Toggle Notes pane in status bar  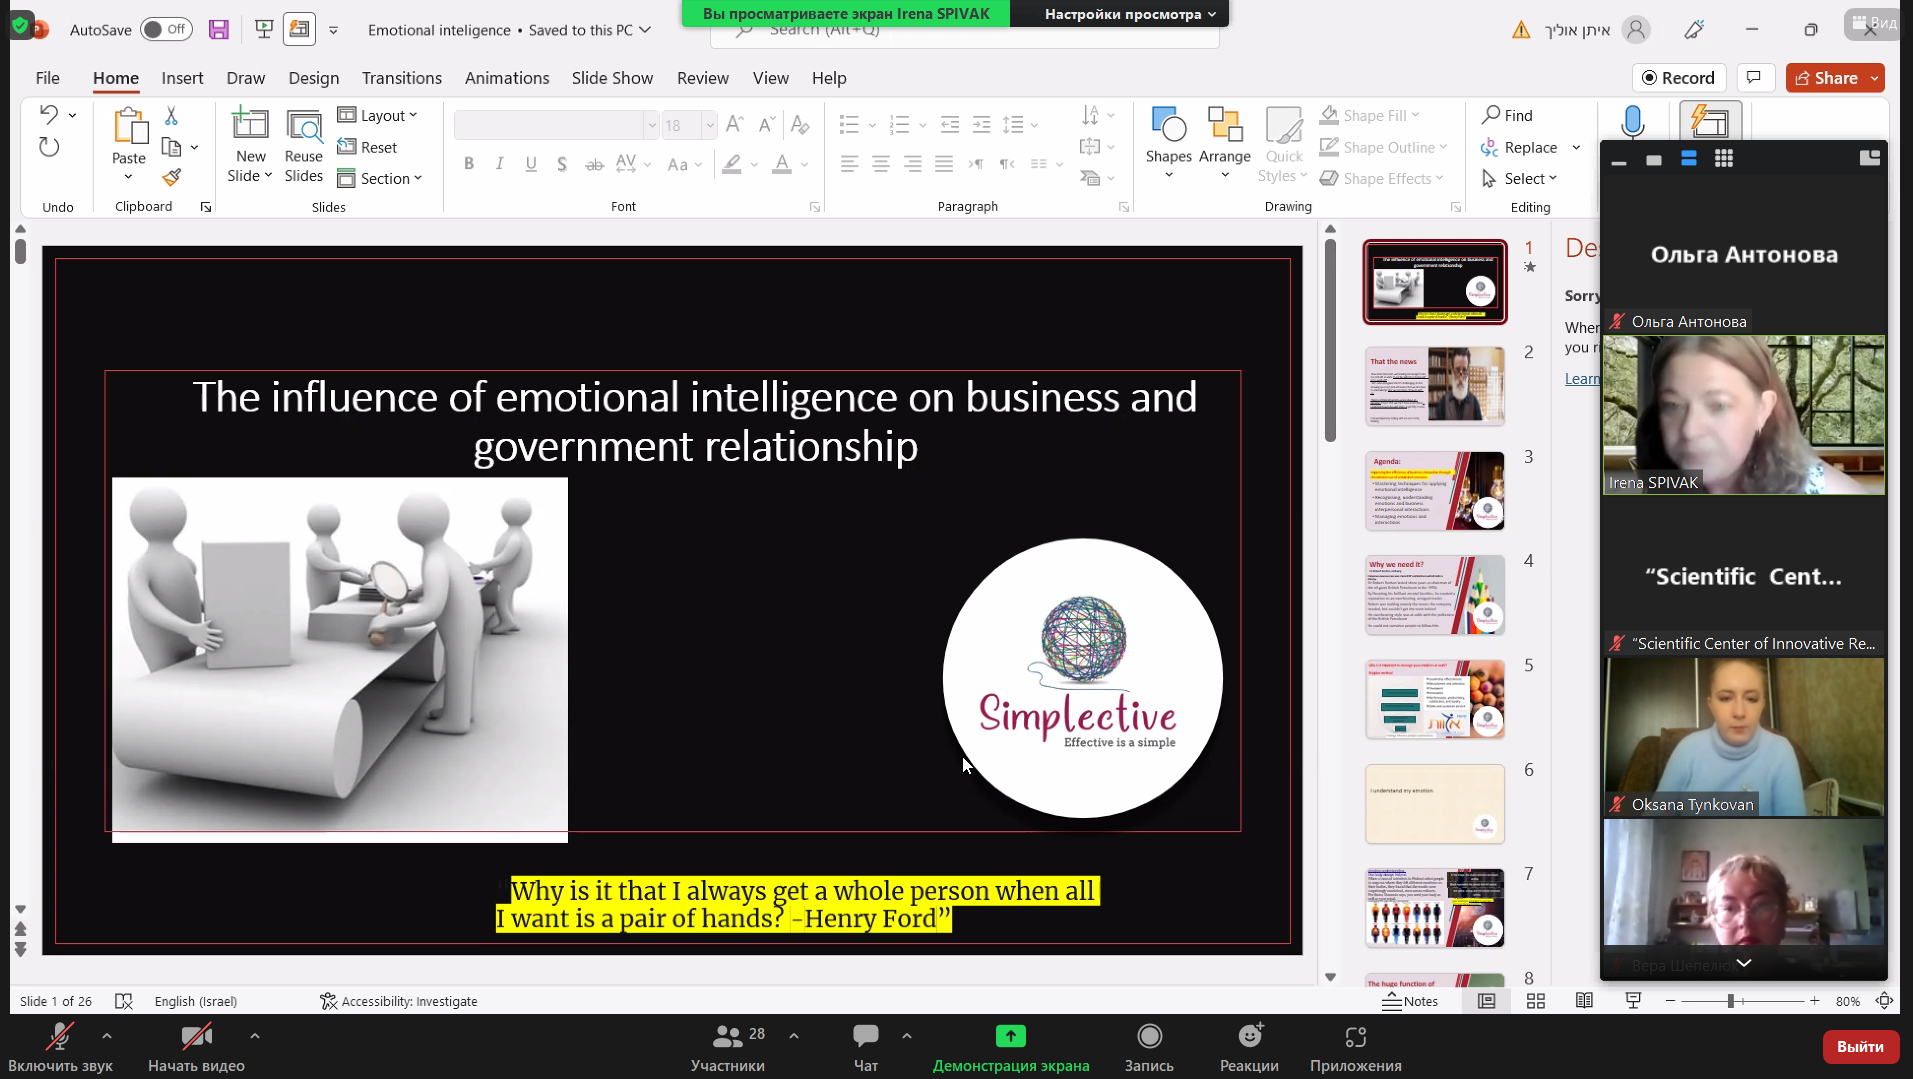pyautogui.click(x=1410, y=1001)
